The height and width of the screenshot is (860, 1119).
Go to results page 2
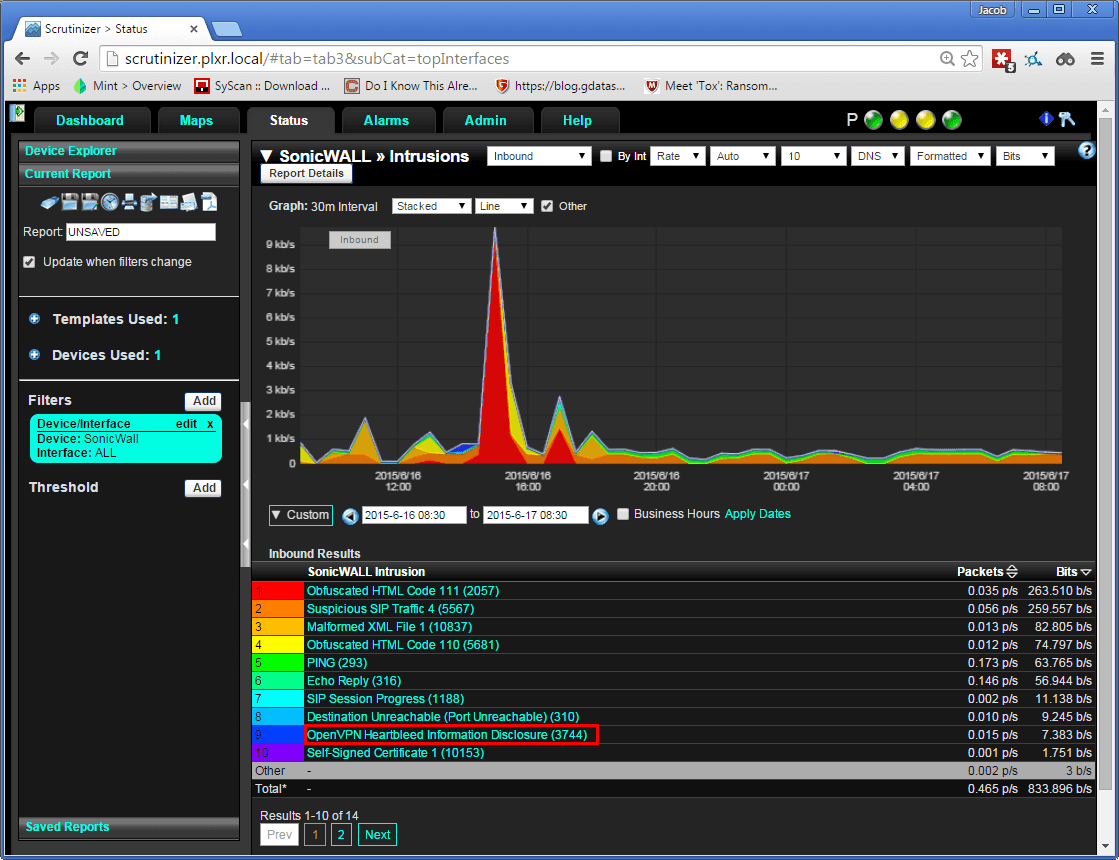pyautogui.click(x=341, y=834)
